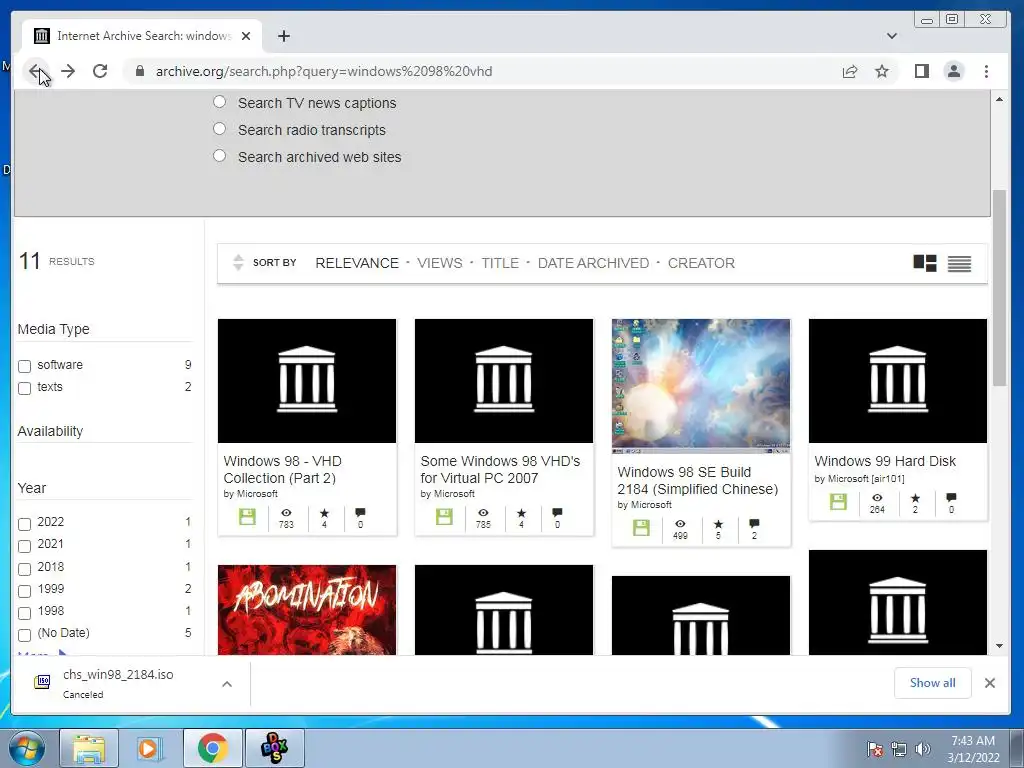Close the Internet Archive Search tab

click(246, 36)
